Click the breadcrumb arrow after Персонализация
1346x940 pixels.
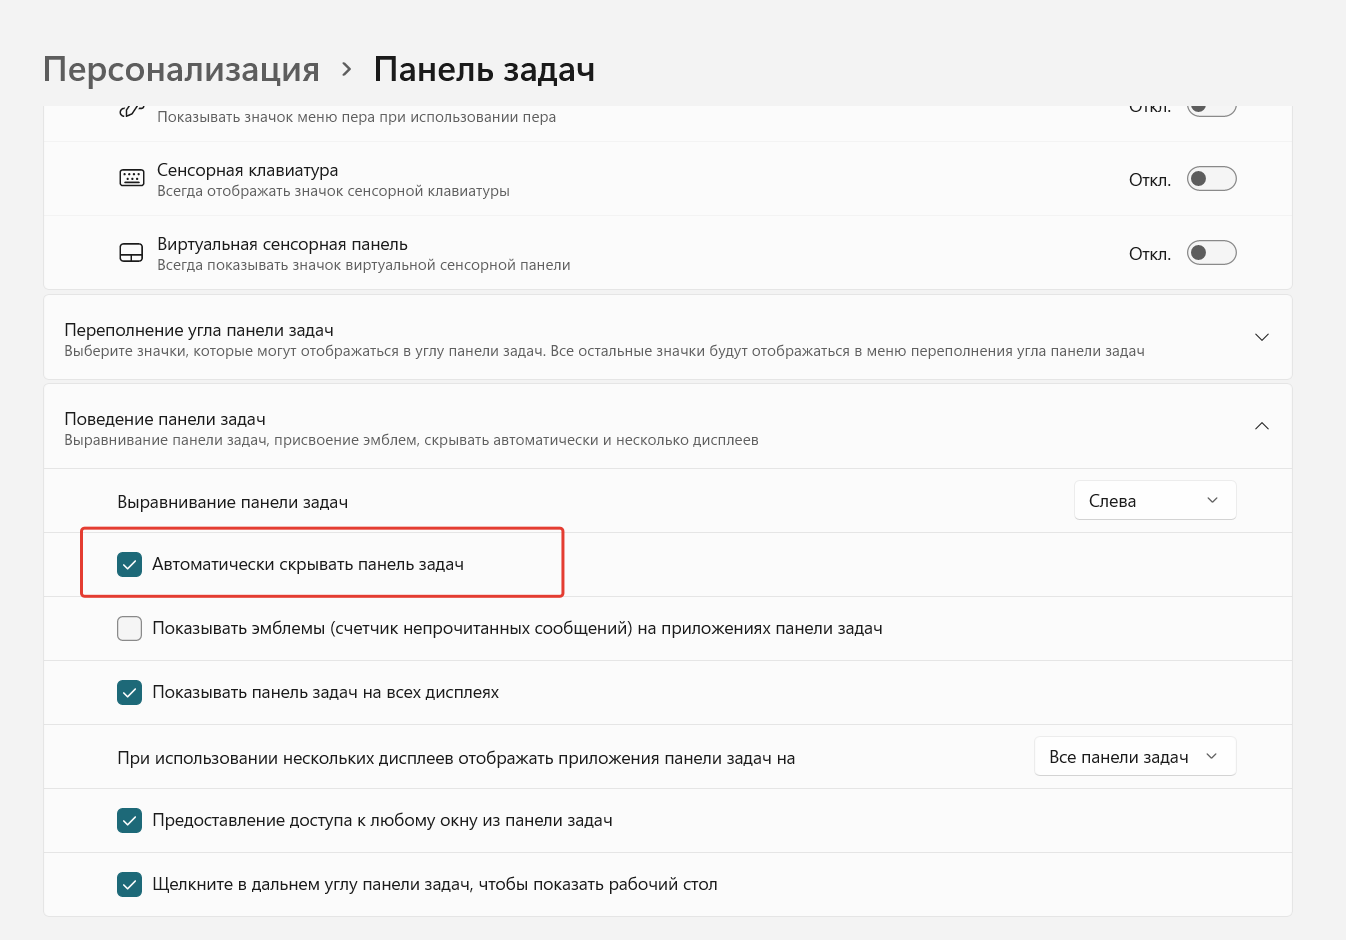pos(347,69)
